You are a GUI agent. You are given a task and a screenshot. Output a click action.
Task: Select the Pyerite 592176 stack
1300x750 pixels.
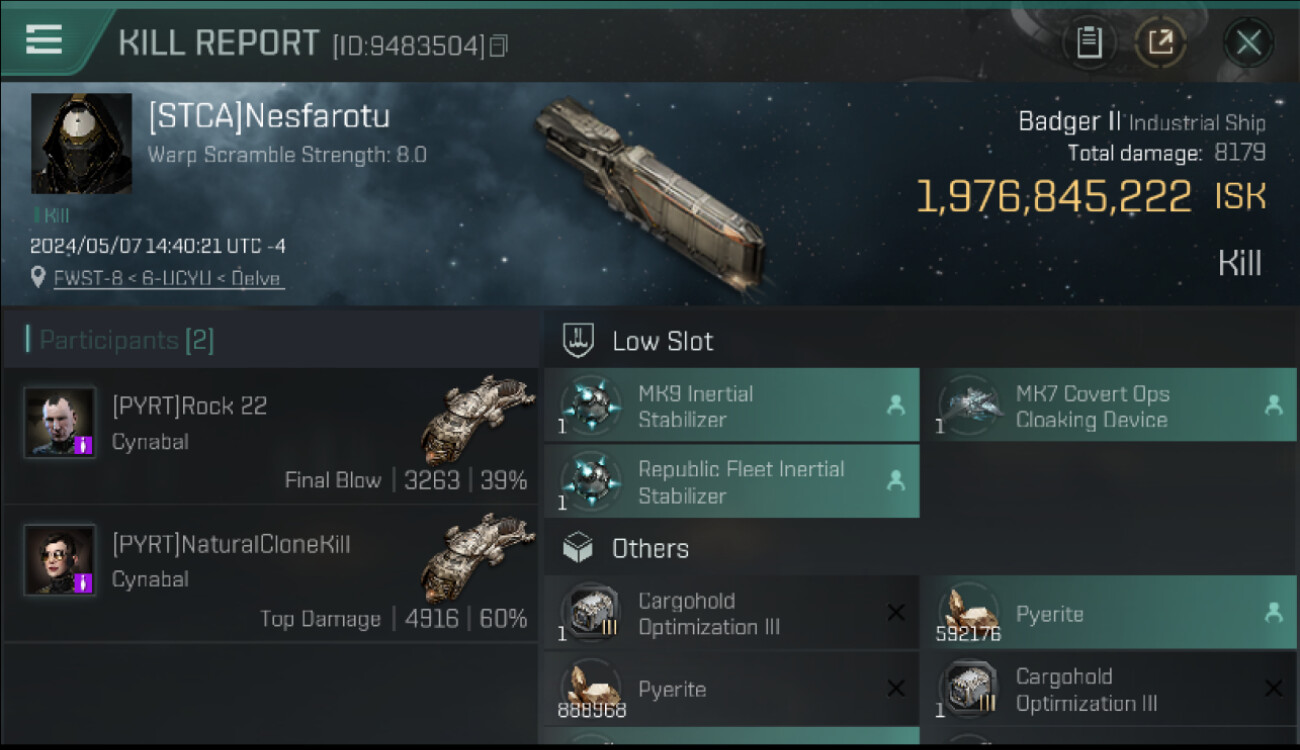tap(1108, 614)
